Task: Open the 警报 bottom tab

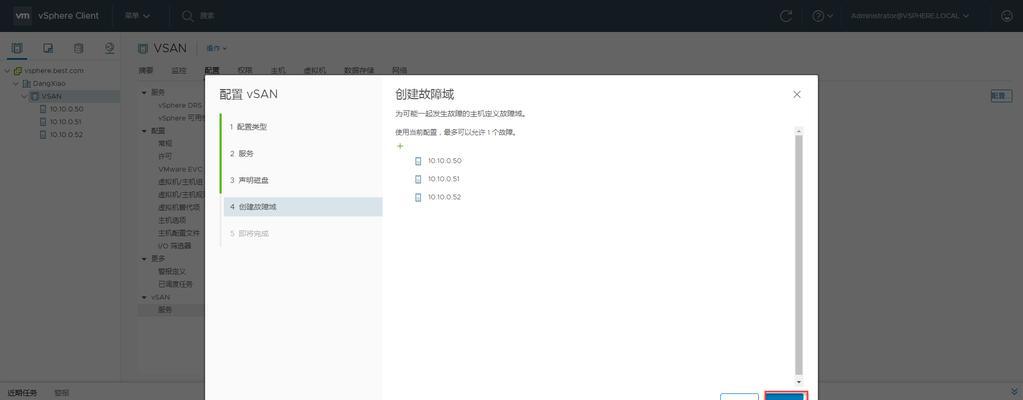Action: pyautogui.click(x=61, y=393)
